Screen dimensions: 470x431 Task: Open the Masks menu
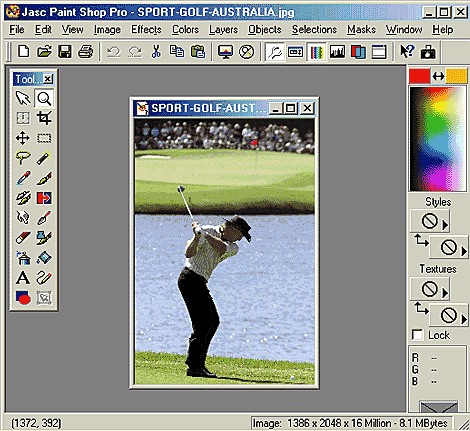(x=361, y=30)
